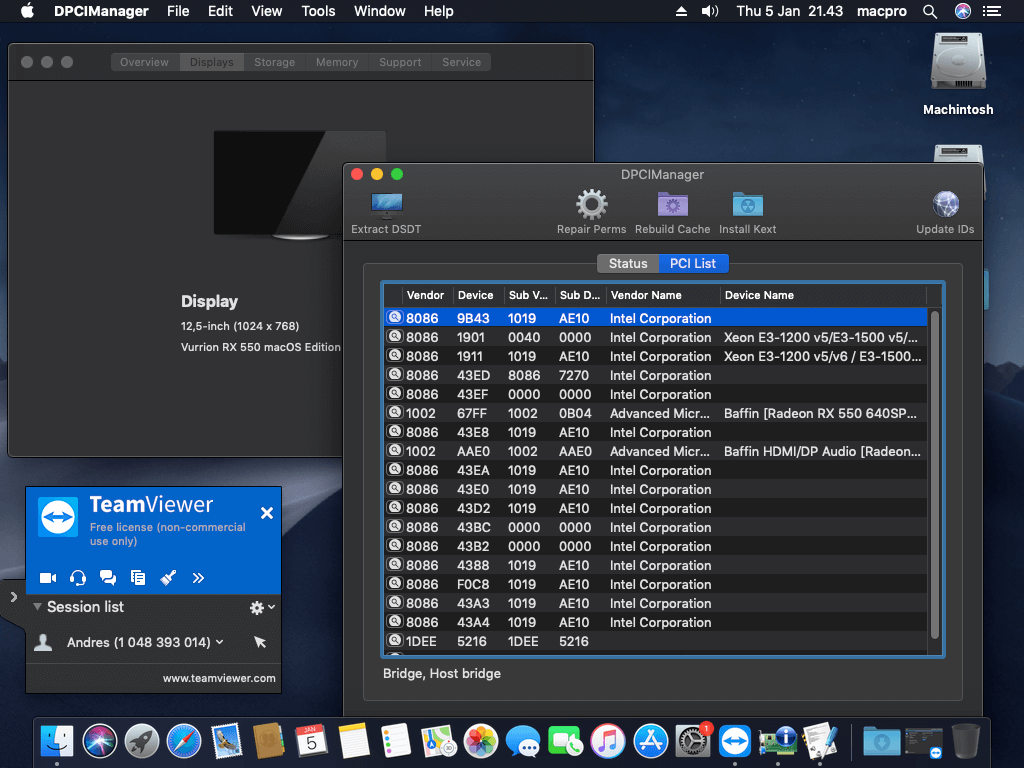Click the TeamViewer whiteboard brush icon
Viewport: 1024px width, 768px height.
tap(168, 577)
